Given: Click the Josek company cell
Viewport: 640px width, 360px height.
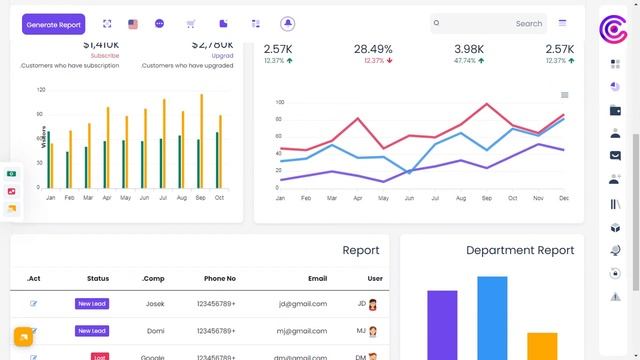Looking at the screenshot, I should point(155,304).
